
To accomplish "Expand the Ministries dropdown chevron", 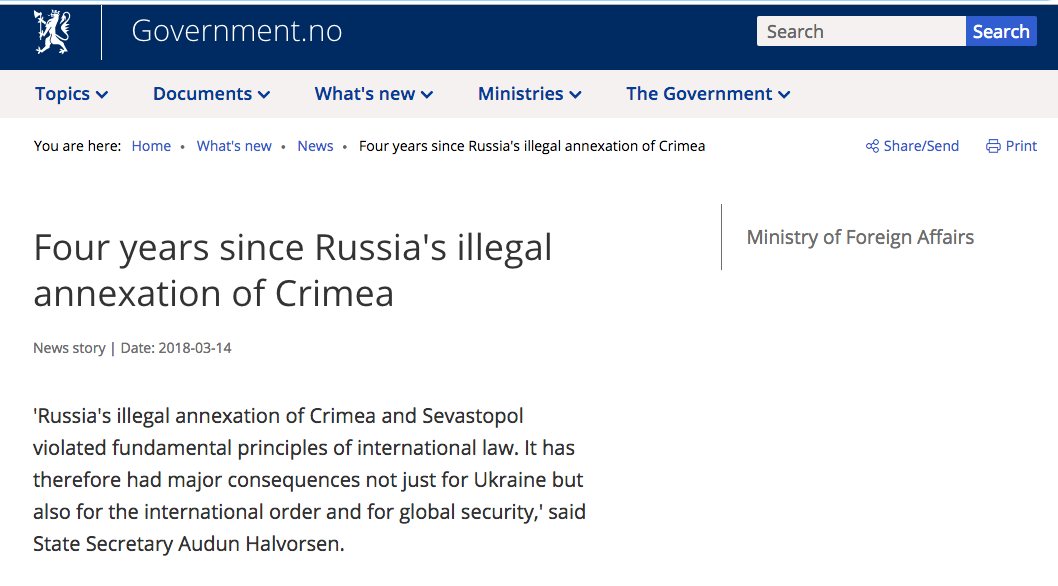I will point(576,95).
